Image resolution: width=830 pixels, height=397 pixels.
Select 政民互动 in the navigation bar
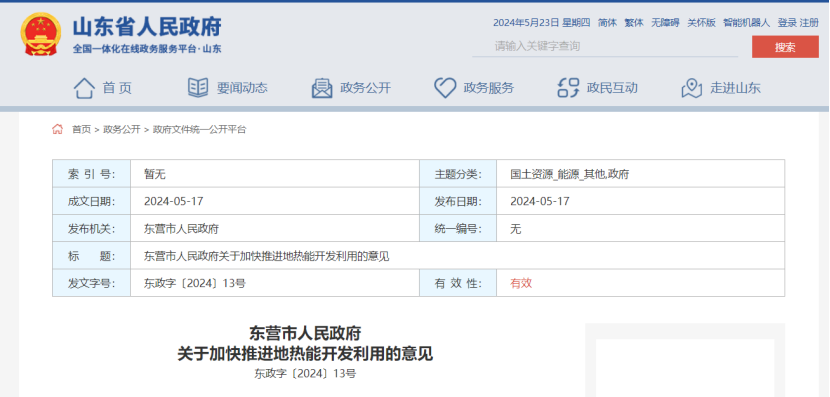click(612, 88)
